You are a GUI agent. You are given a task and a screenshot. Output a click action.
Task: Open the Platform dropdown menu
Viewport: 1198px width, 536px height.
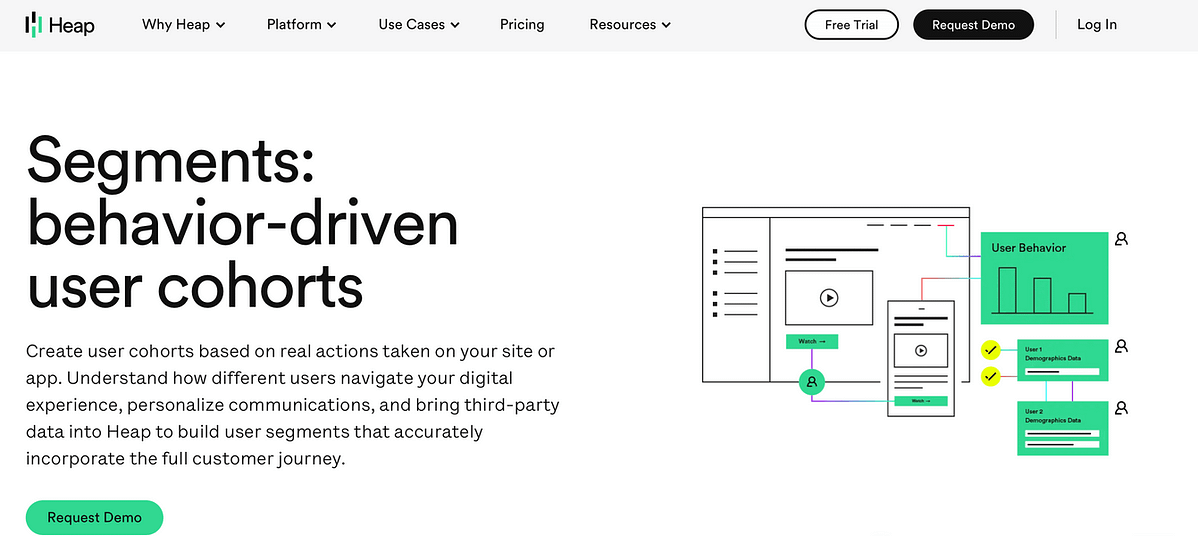pyautogui.click(x=301, y=25)
